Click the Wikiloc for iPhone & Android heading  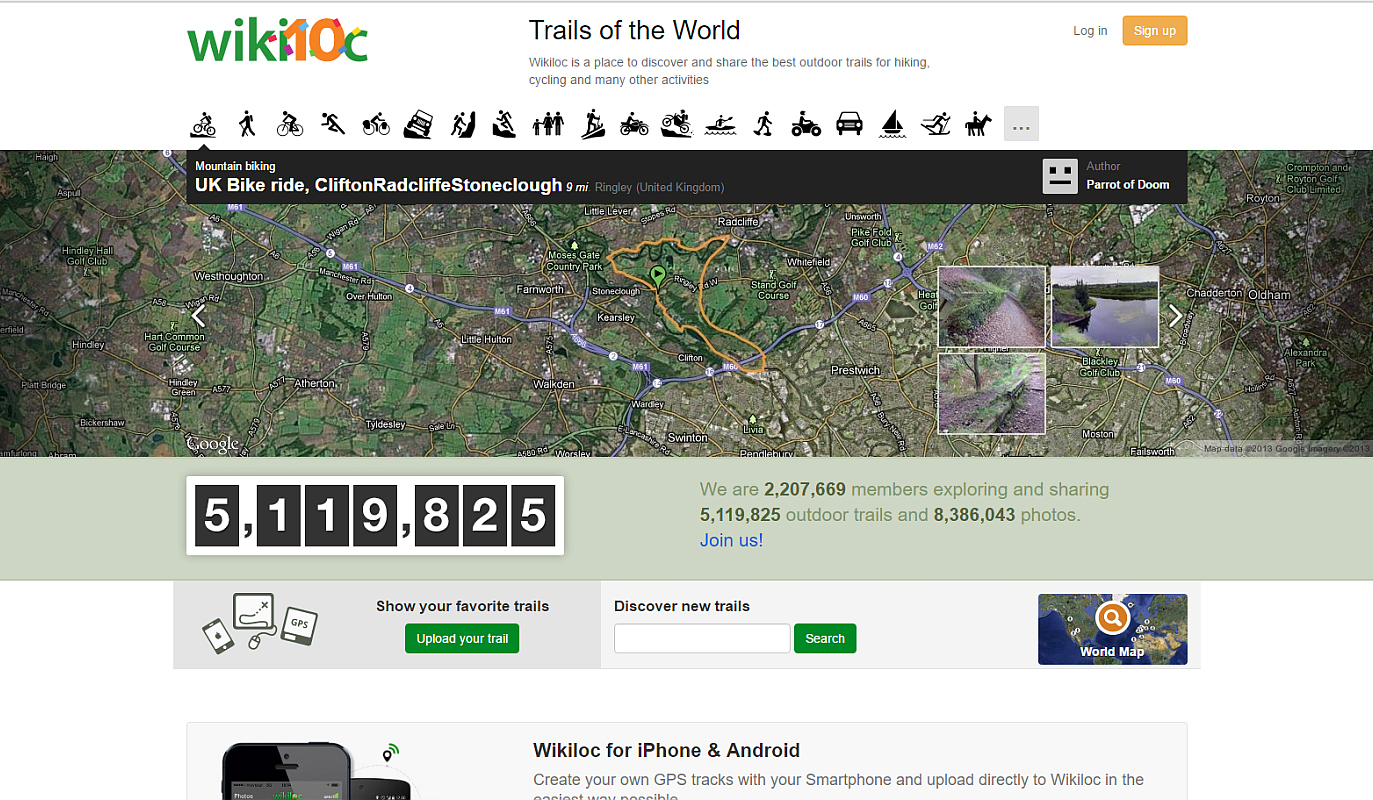666,750
